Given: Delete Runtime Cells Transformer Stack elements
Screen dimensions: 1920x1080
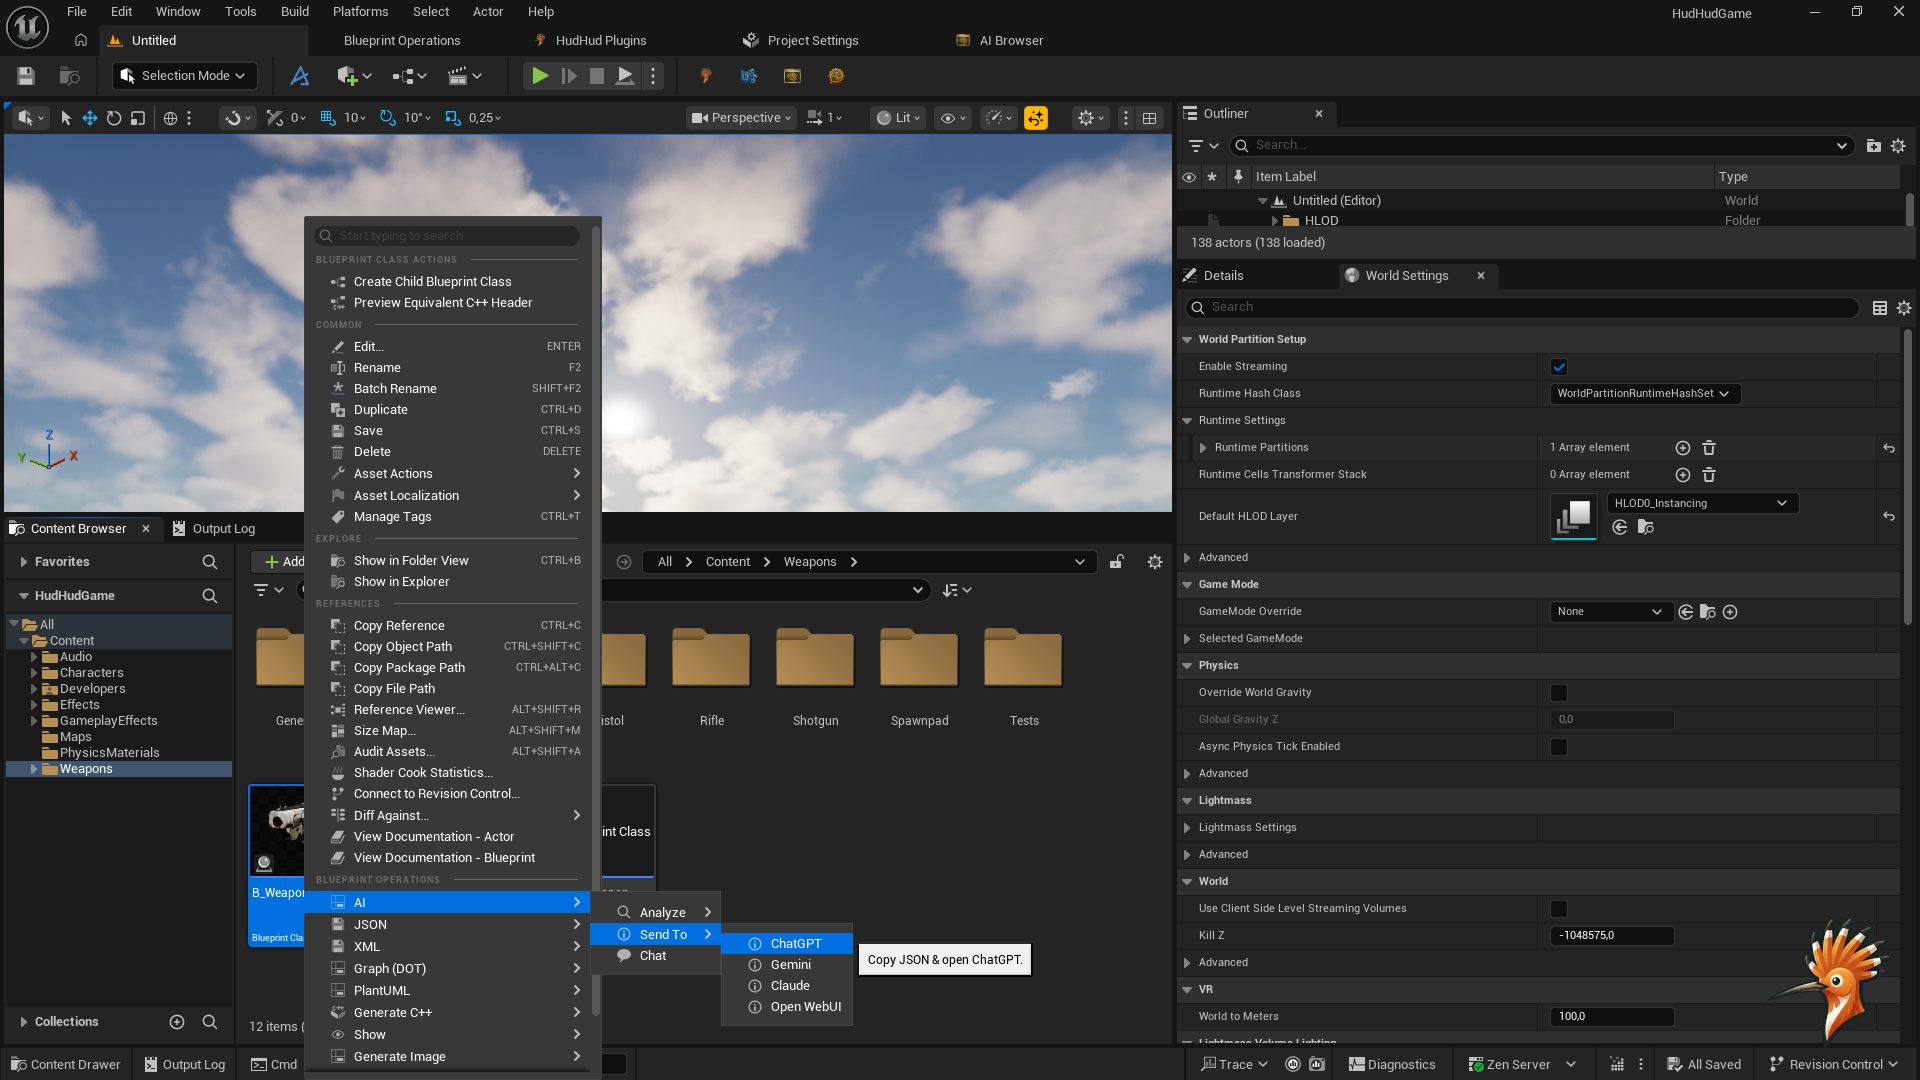Looking at the screenshot, I should point(1709,475).
